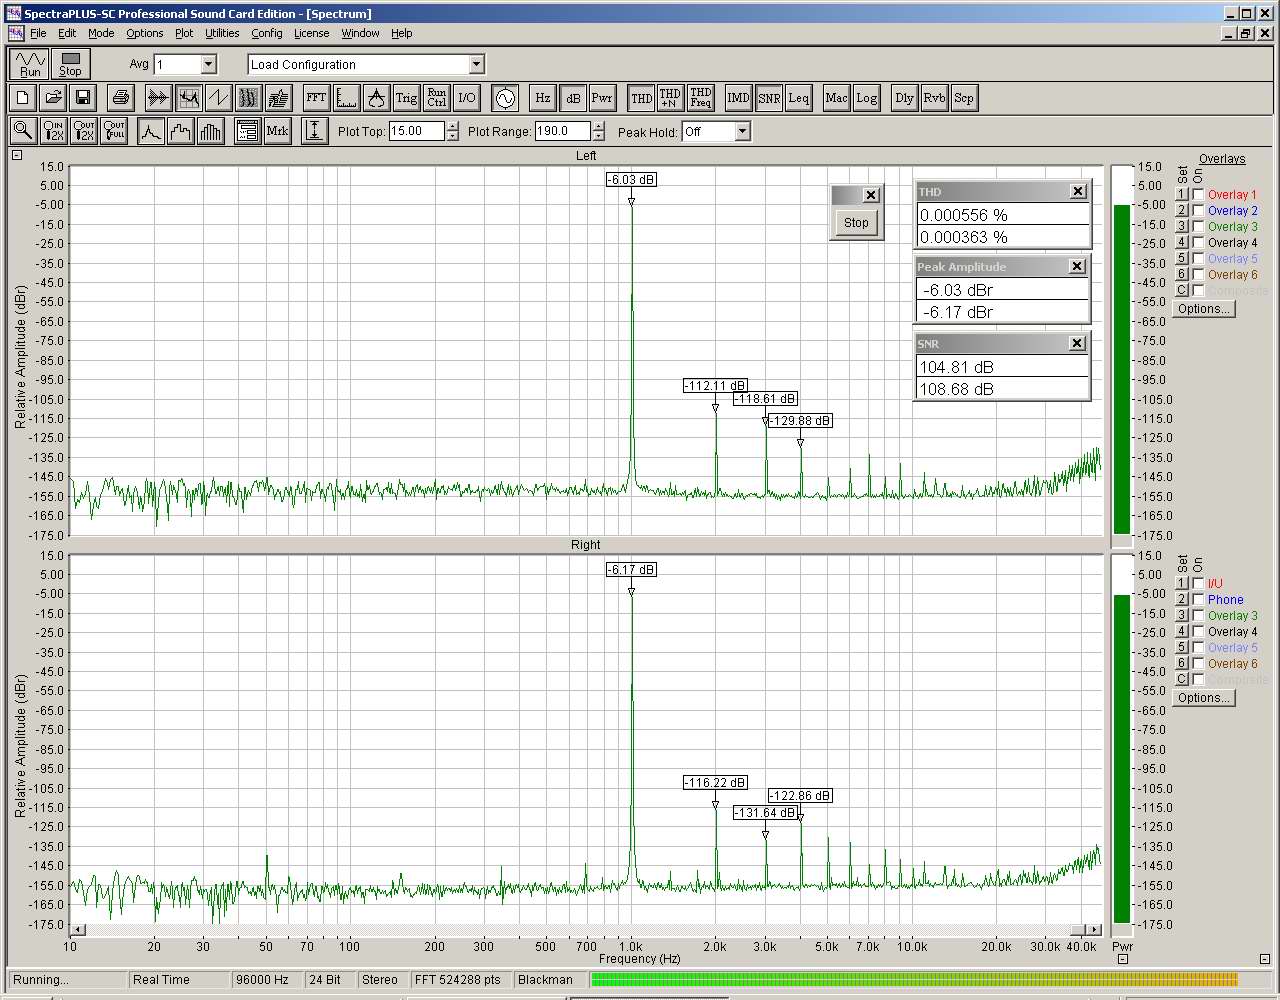Open the Load Configuration dropdown
Viewport: 1280px width, 1000px height.
[x=476, y=65]
